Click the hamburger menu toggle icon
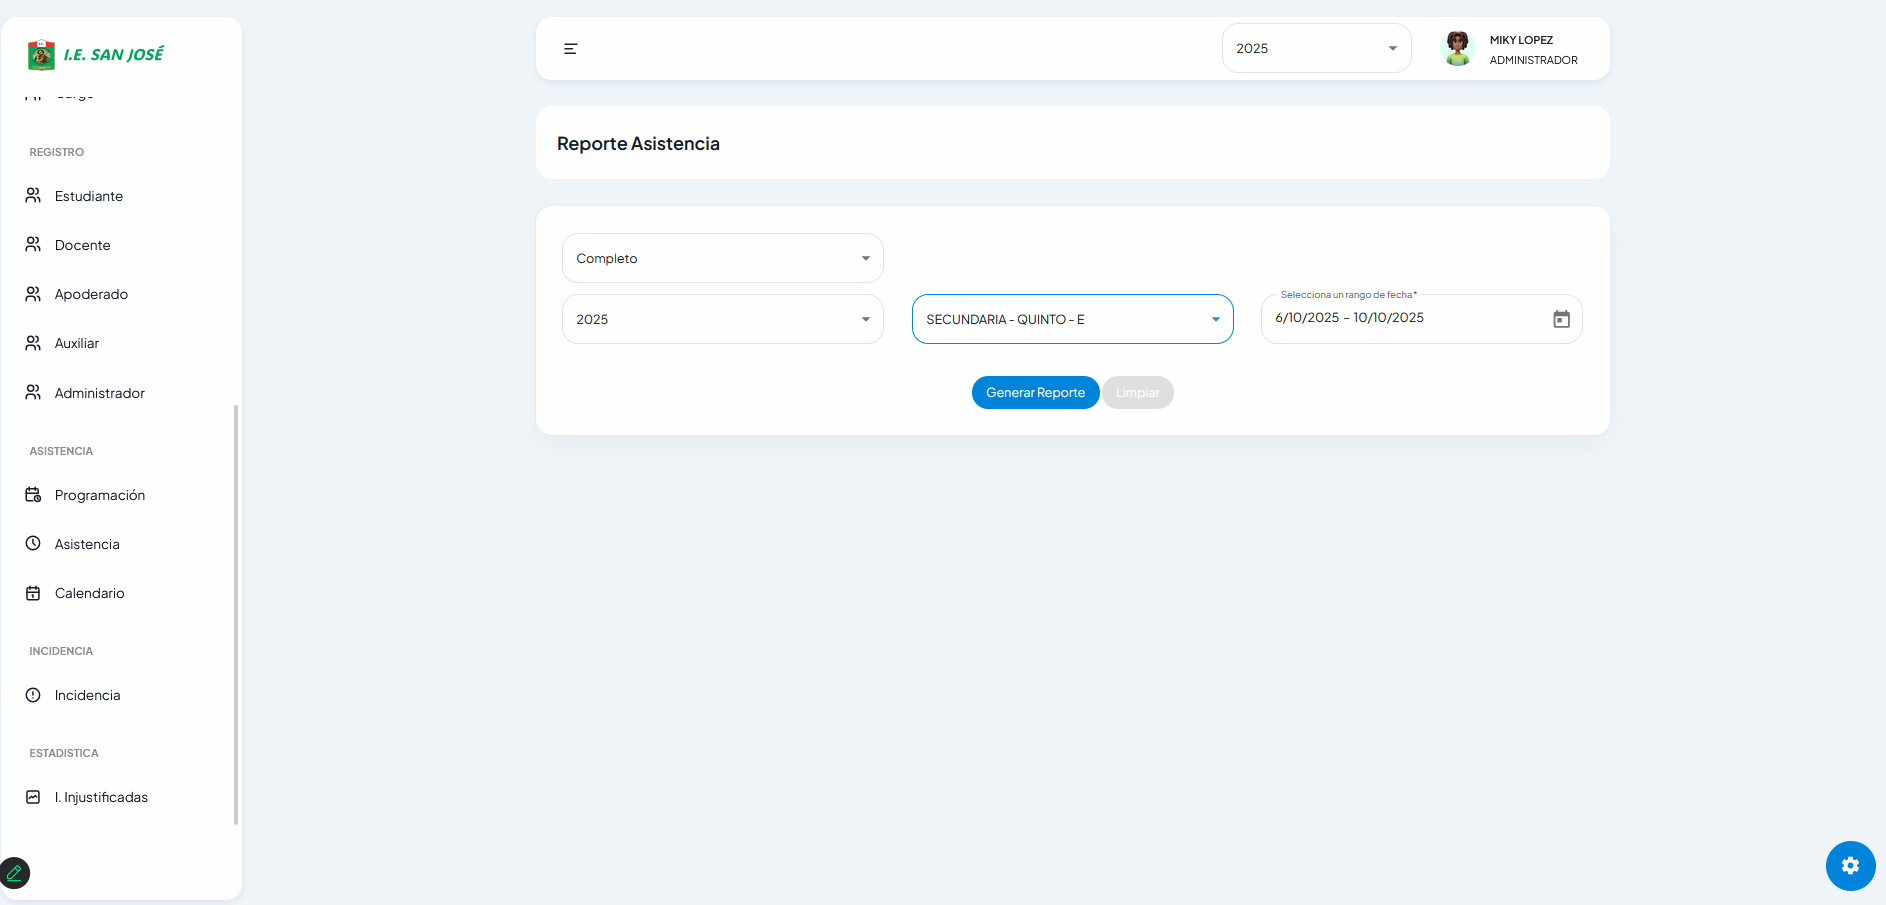The image size is (1886, 905). (x=570, y=49)
